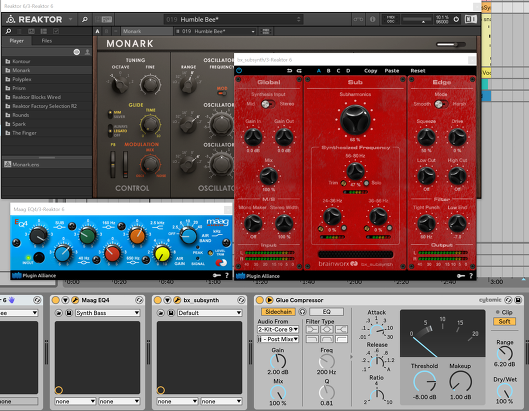
Task: Click the Reaktor search magnifier icon in header
Action: pyautogui.click(x=85, y=20)
